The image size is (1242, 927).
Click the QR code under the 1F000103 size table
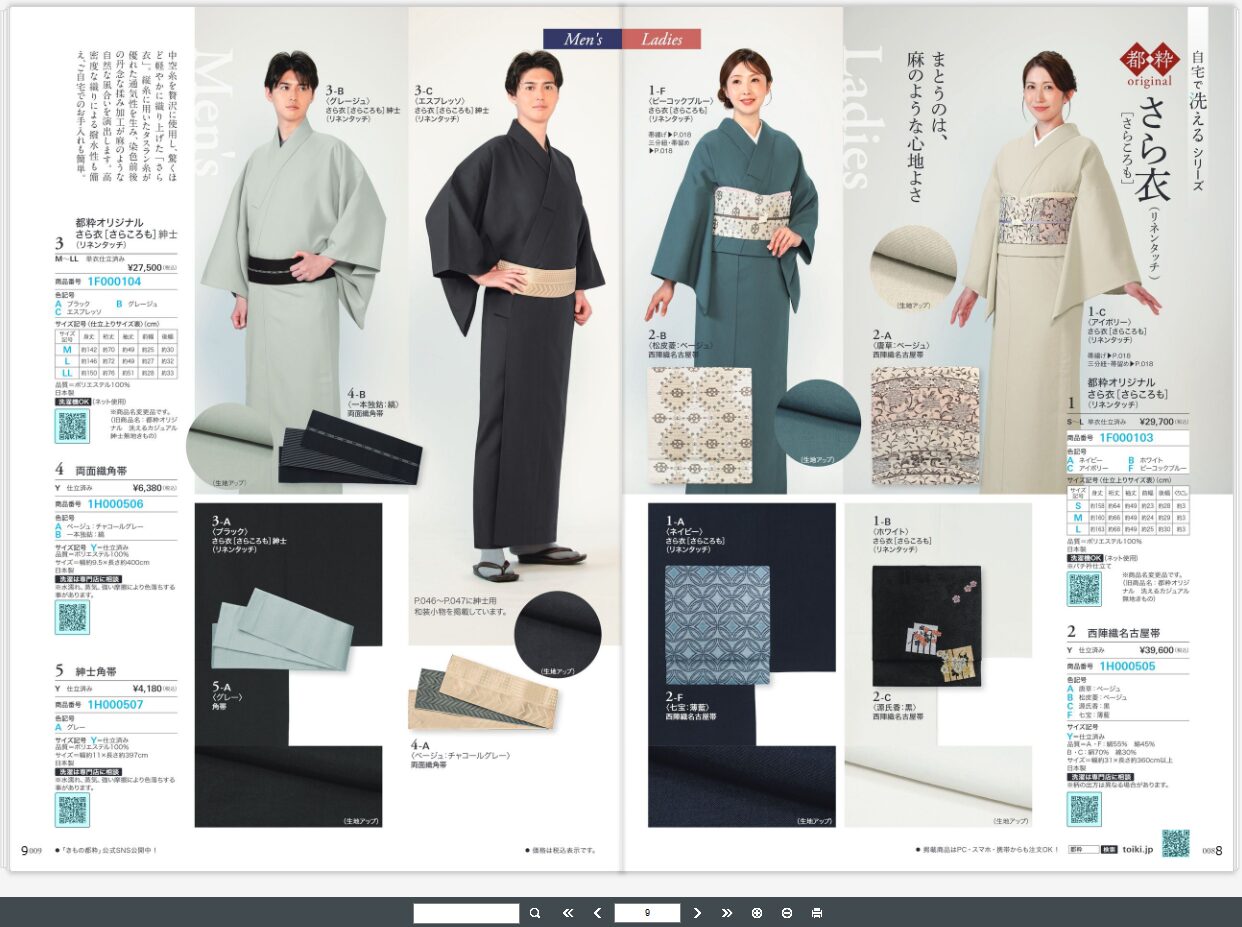click(x=1084, y=589)
